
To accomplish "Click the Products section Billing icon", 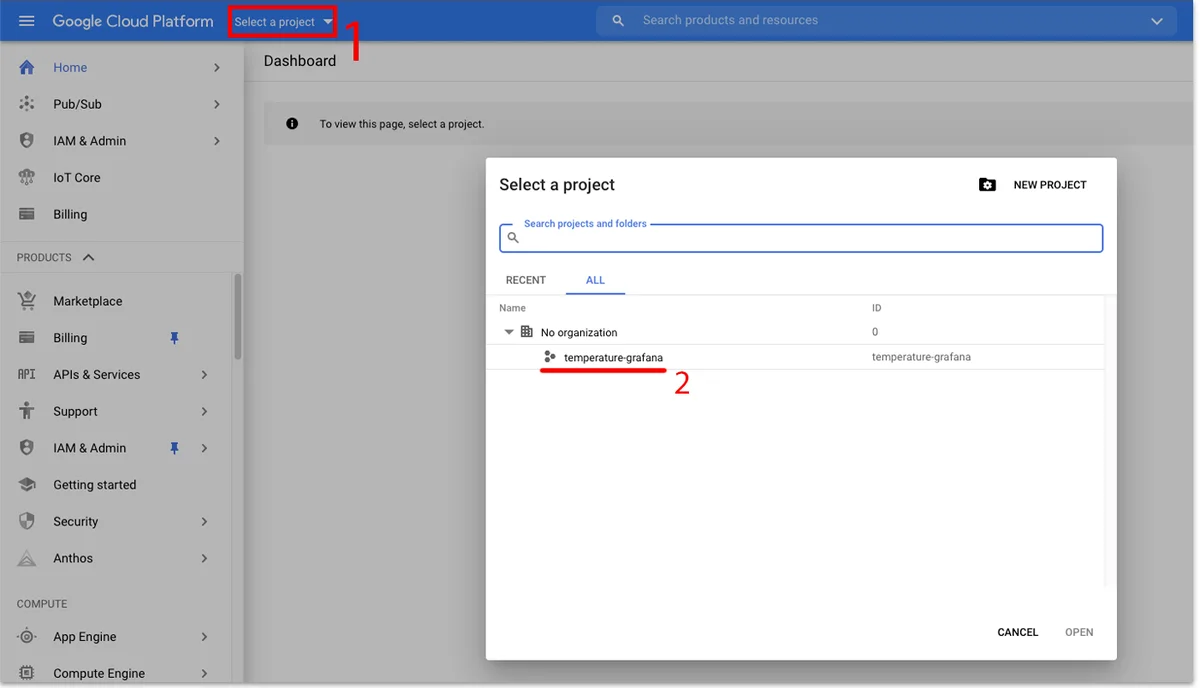I will point(27,338).
